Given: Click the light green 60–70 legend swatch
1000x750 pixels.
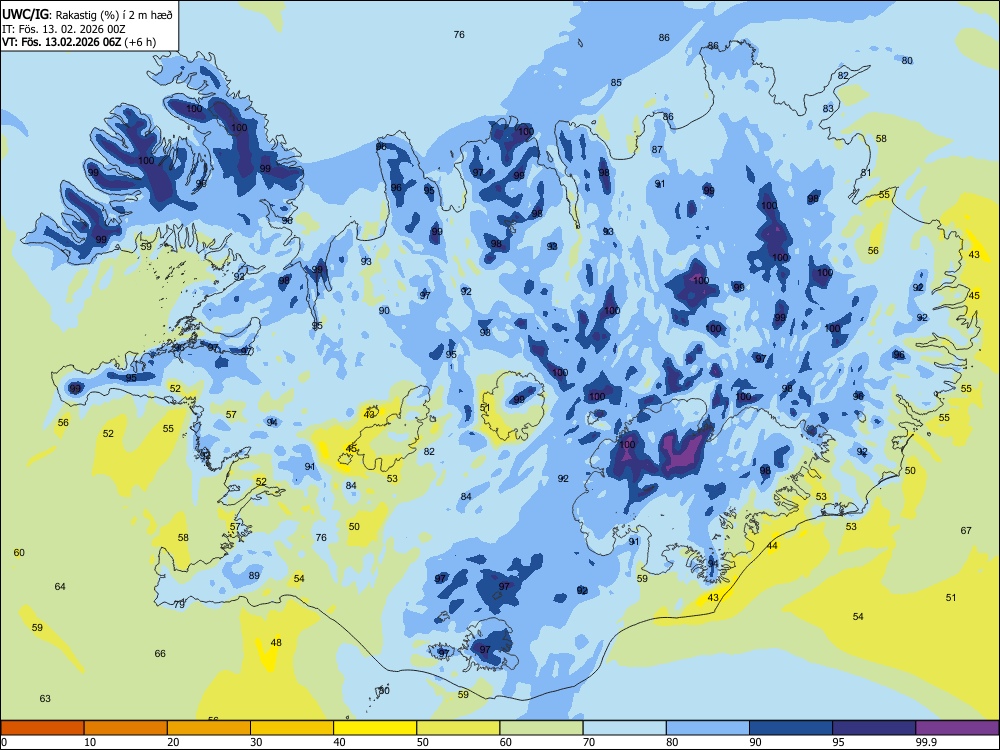Looking at the screenshot, I should coord(541,728).
